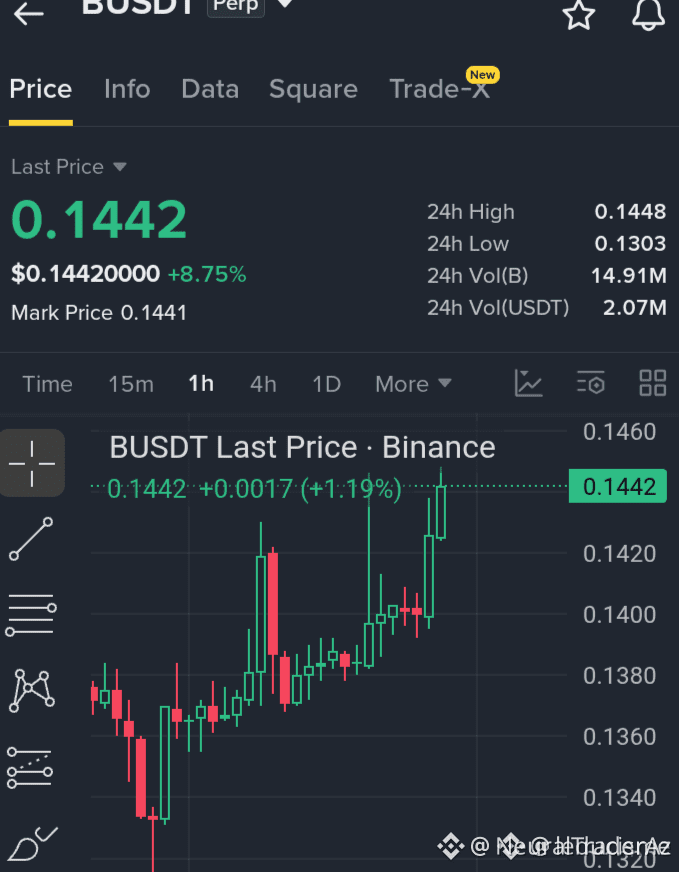Open the chart layout grid icon

point(653,383)
